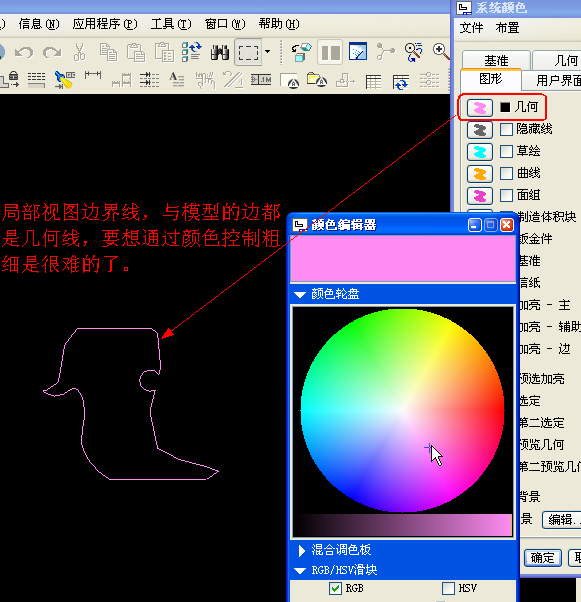Open the 信息(N) menu
Viewport: 581px width, 602px height.
[x=39, y=24]
